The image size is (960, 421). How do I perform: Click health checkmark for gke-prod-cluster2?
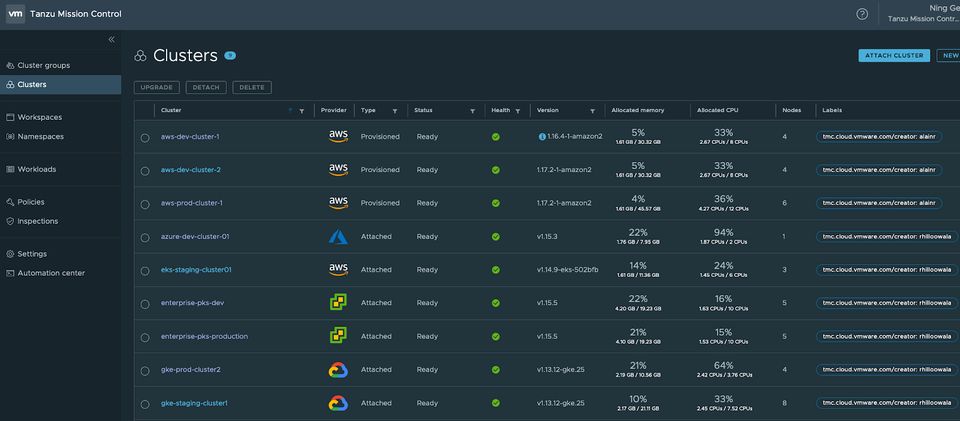495,370
